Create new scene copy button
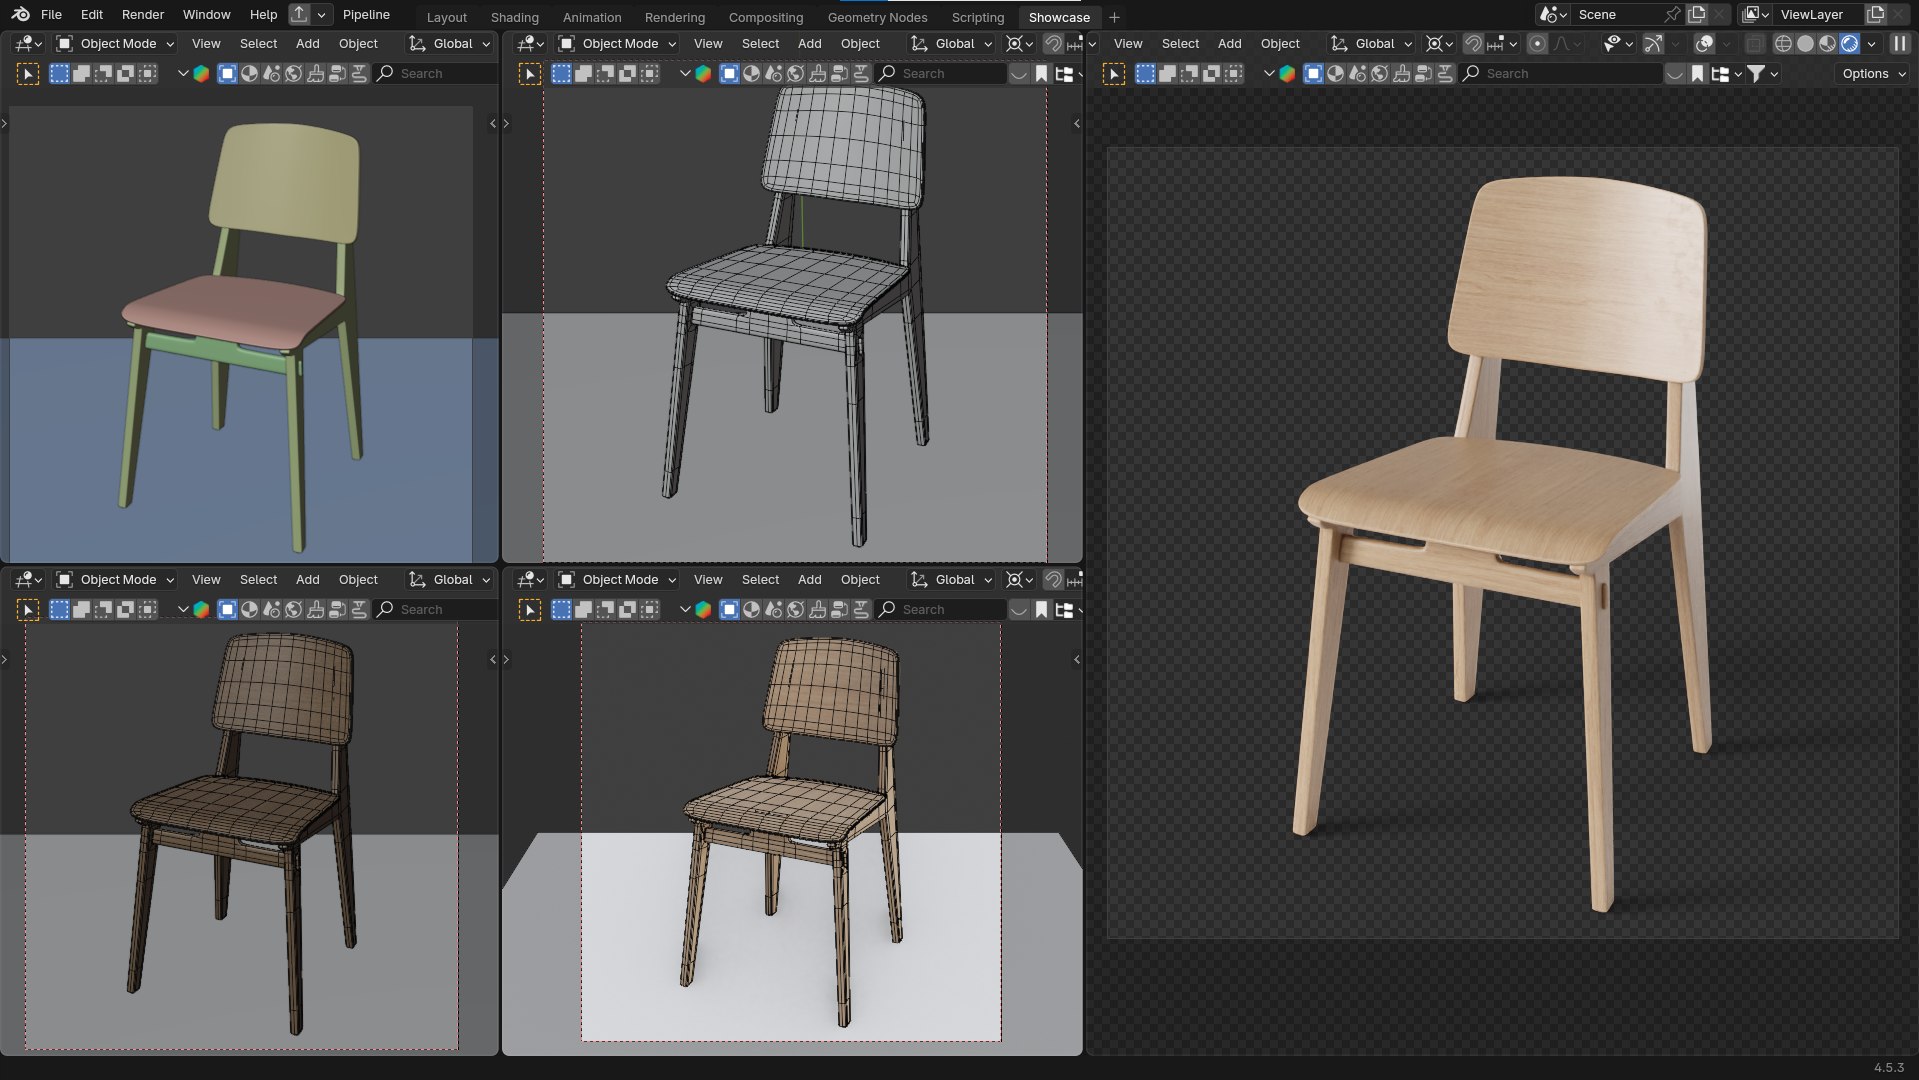This screenshot has width=1919, height=1080. pos(1697,15)
